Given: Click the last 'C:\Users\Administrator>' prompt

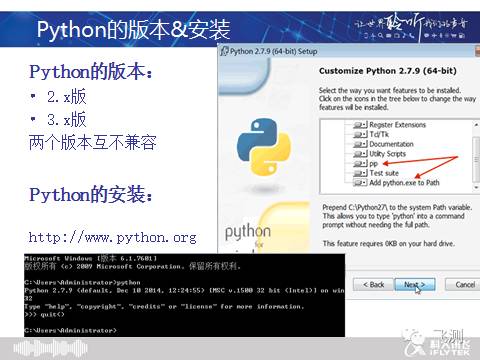Looking at the screenshot, I should pos(70,330).
